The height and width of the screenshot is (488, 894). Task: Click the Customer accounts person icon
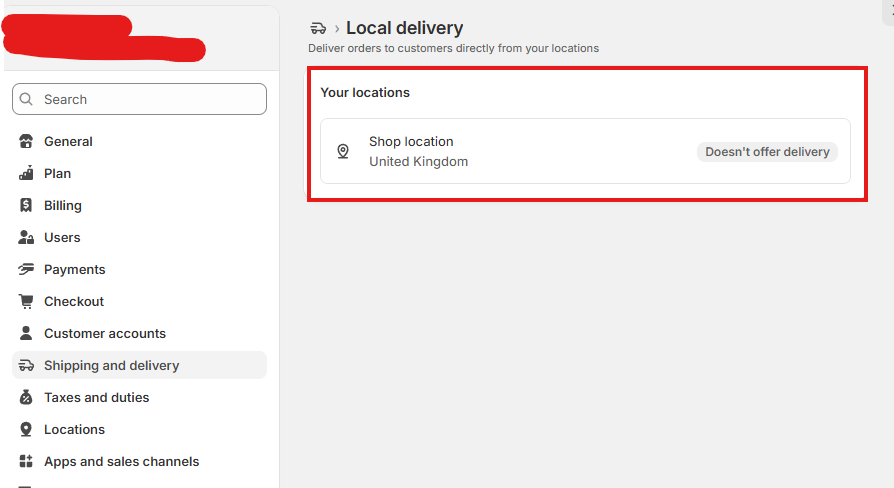(x=26, y=333)
